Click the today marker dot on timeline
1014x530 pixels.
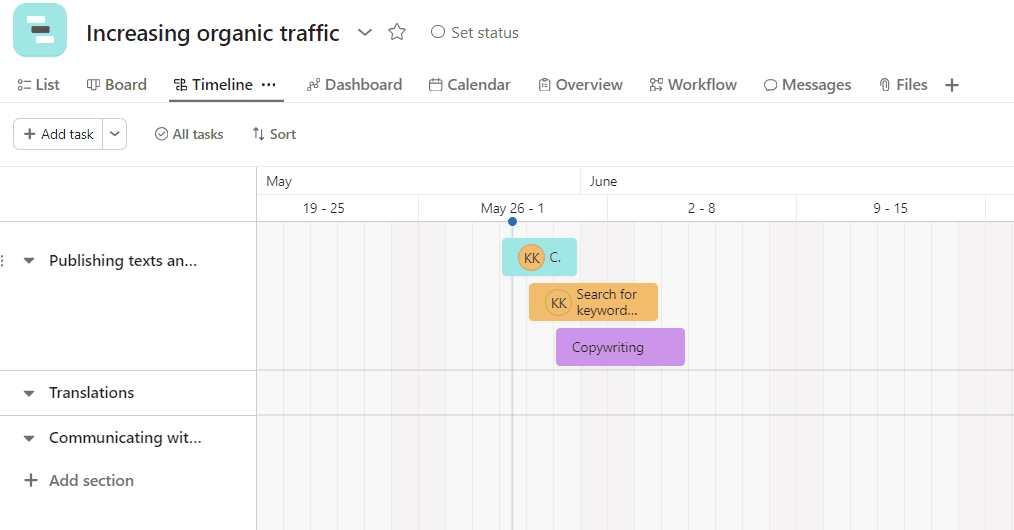[512, 222]
